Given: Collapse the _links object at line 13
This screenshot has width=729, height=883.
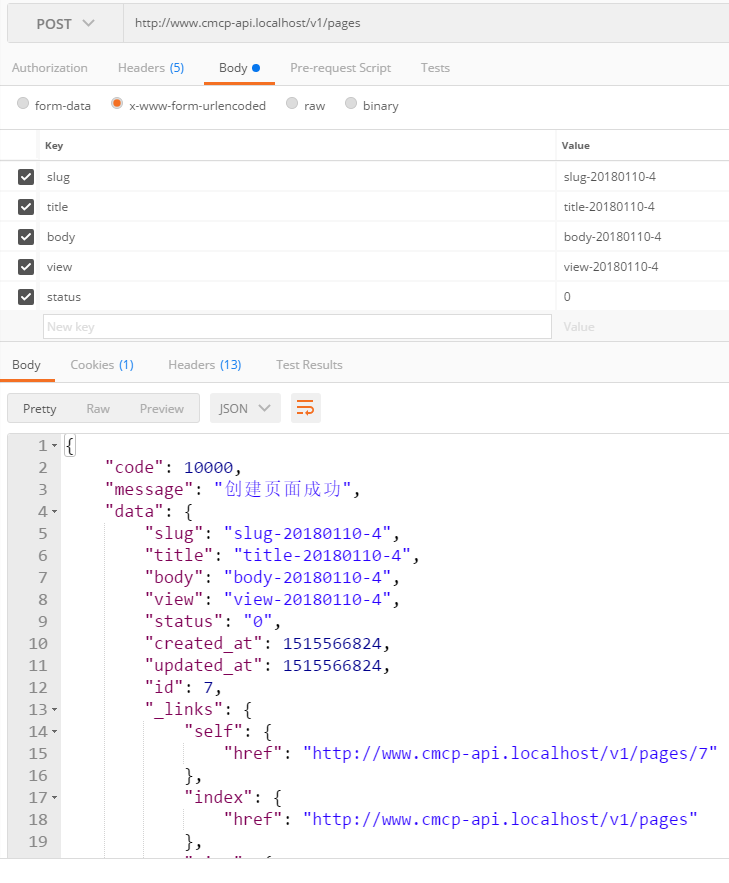Looking at the screenshot, I should click(x=54, y=710).
